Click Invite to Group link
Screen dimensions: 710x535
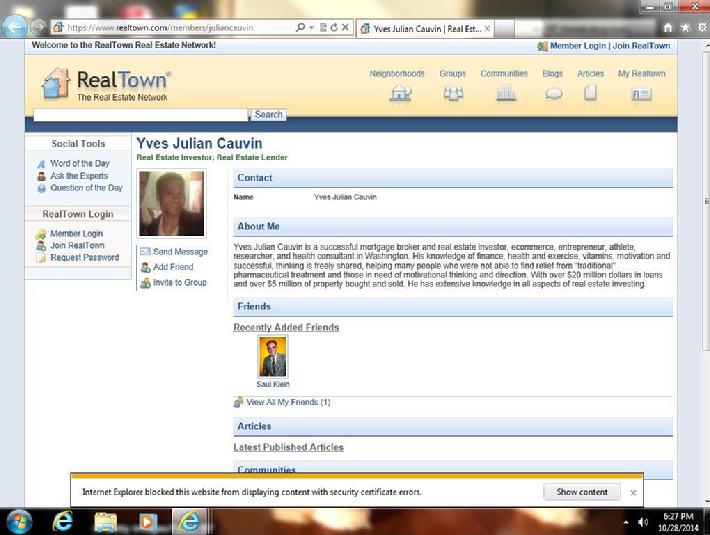tap(180, 282)
